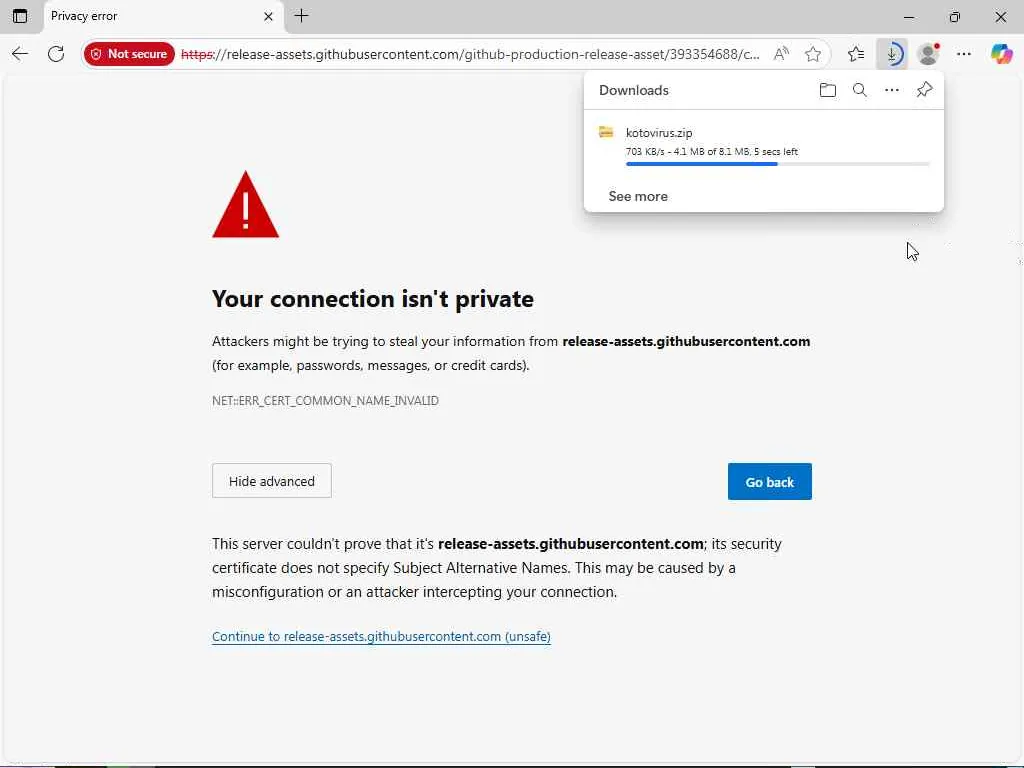Click the Not secure badge
1024x768 pixels.
point(129,54)
